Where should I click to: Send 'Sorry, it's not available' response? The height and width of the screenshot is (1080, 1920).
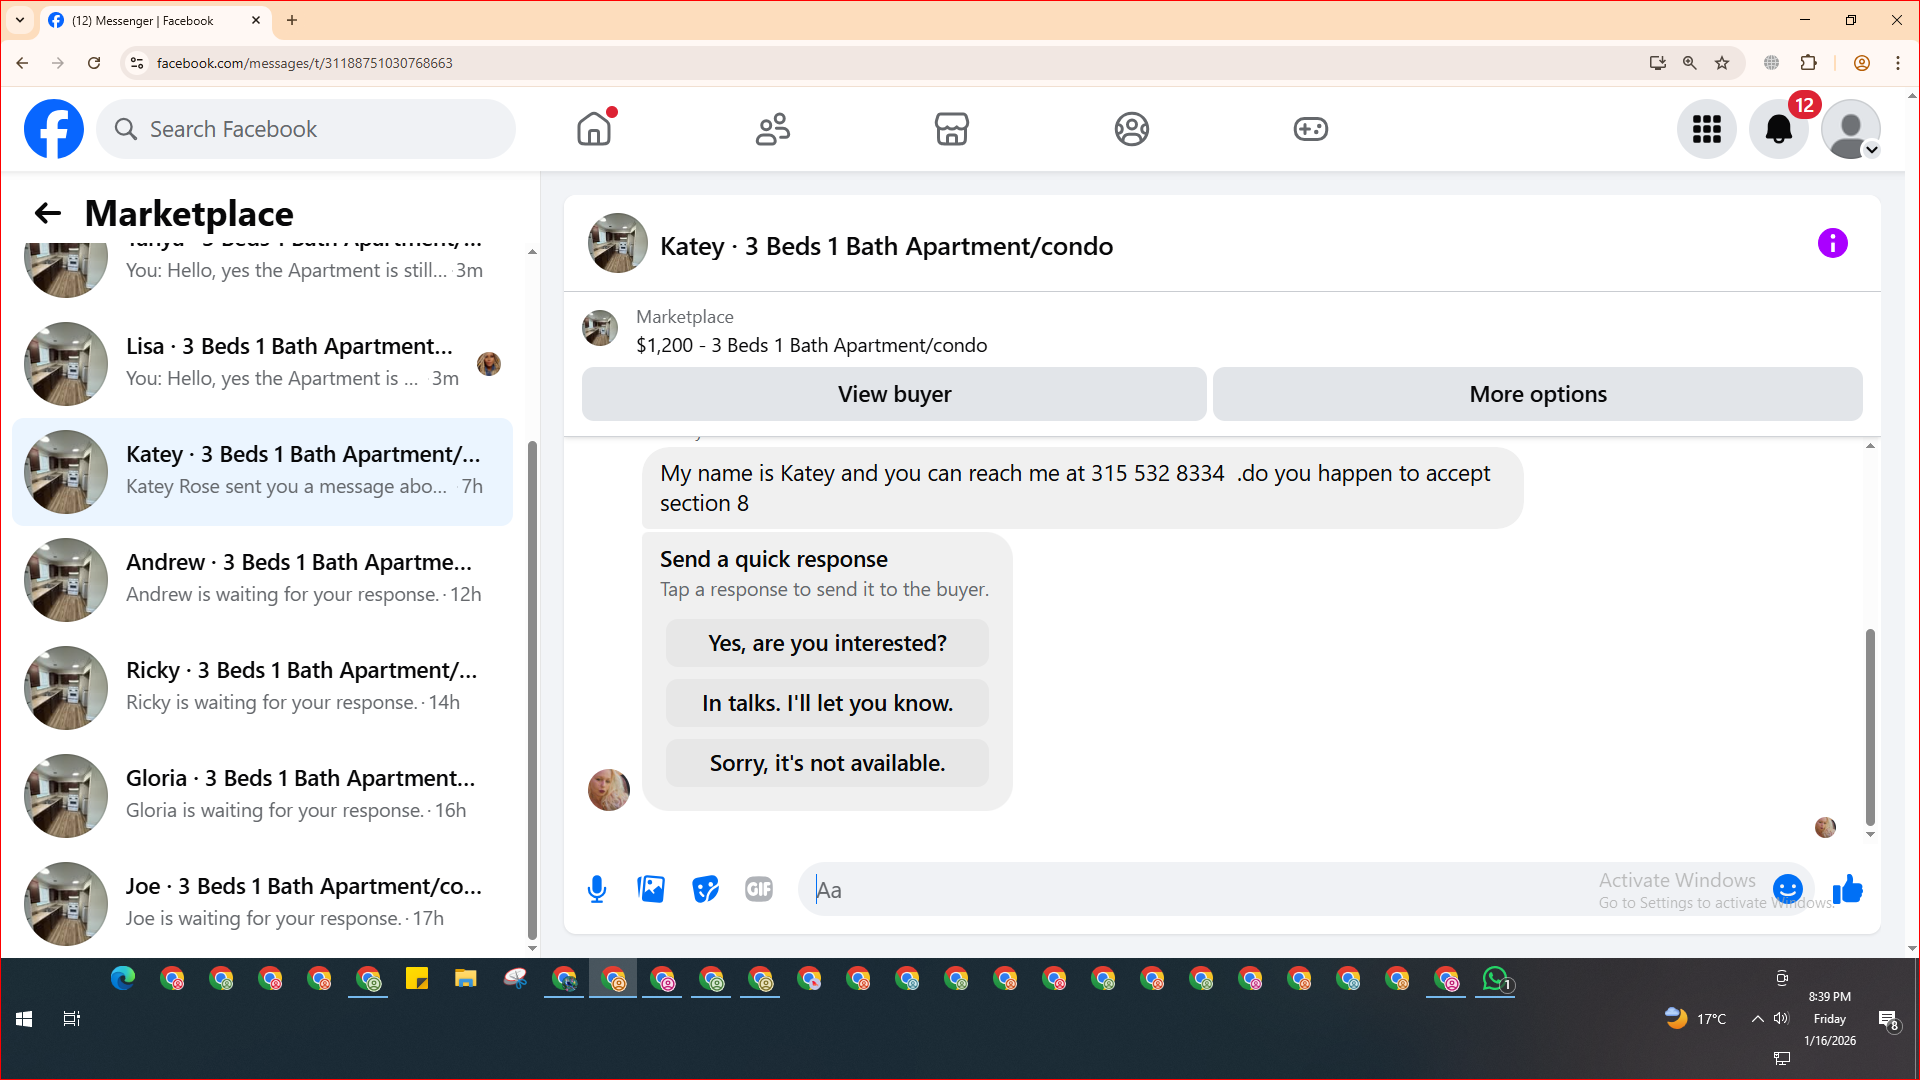tap(827, 763)
